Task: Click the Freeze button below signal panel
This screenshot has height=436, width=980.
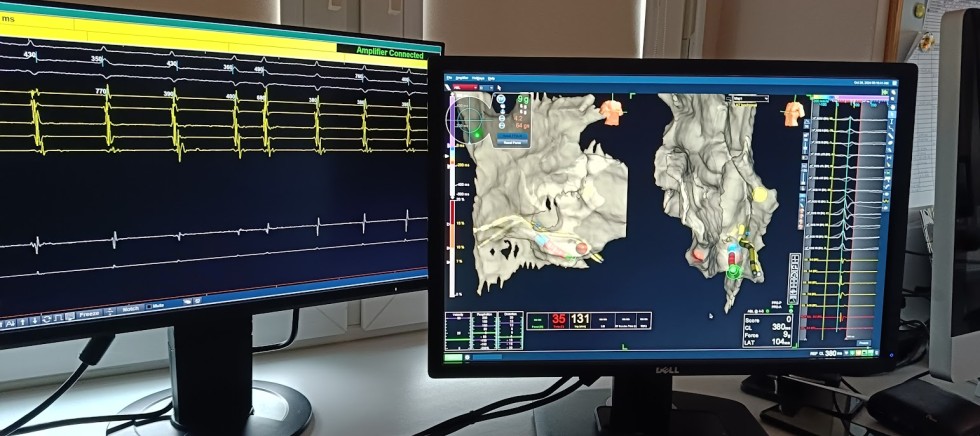Action: point(864,342)
